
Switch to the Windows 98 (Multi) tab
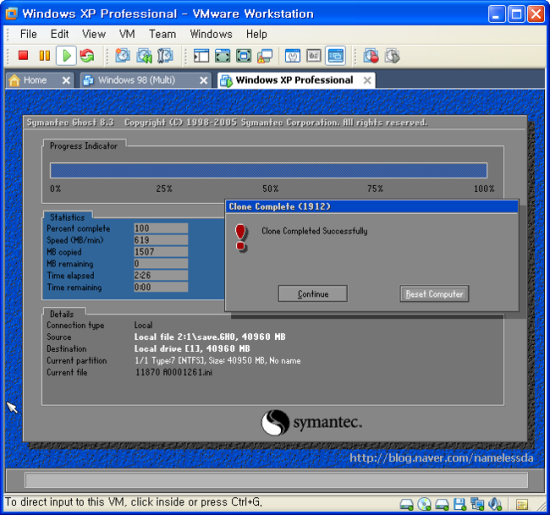137,80
